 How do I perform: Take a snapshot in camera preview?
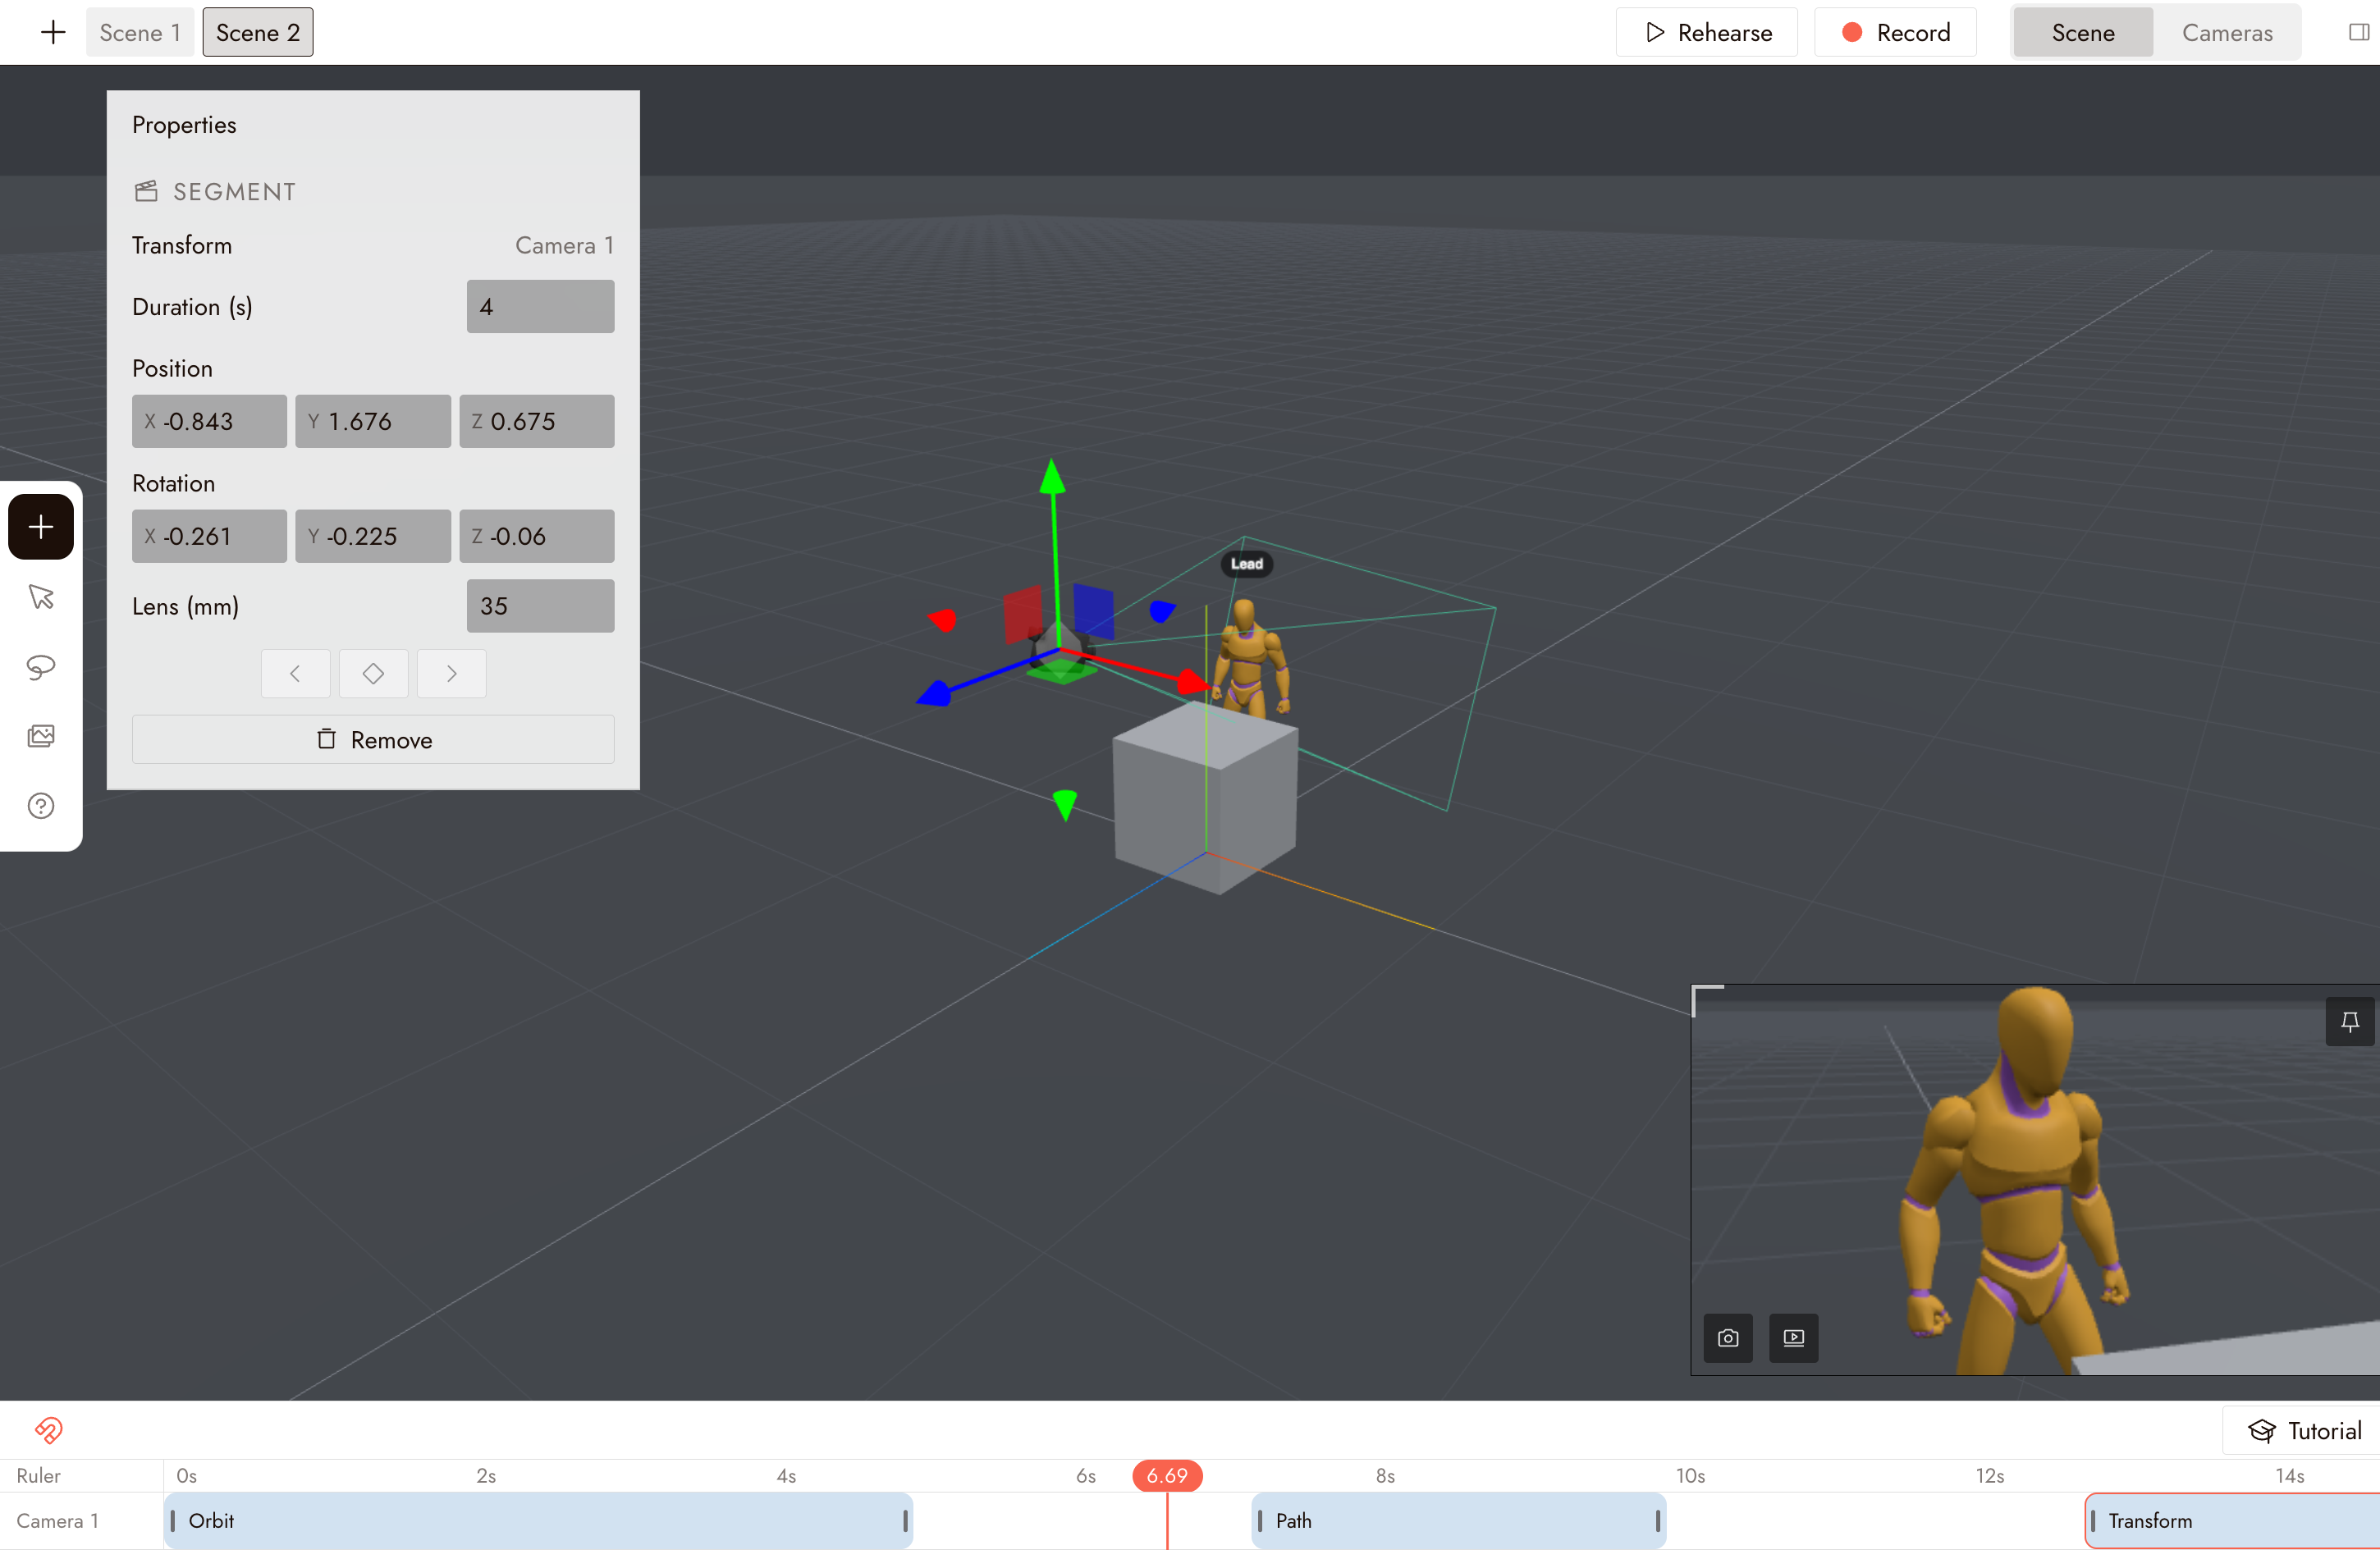pos(1728,1338)
